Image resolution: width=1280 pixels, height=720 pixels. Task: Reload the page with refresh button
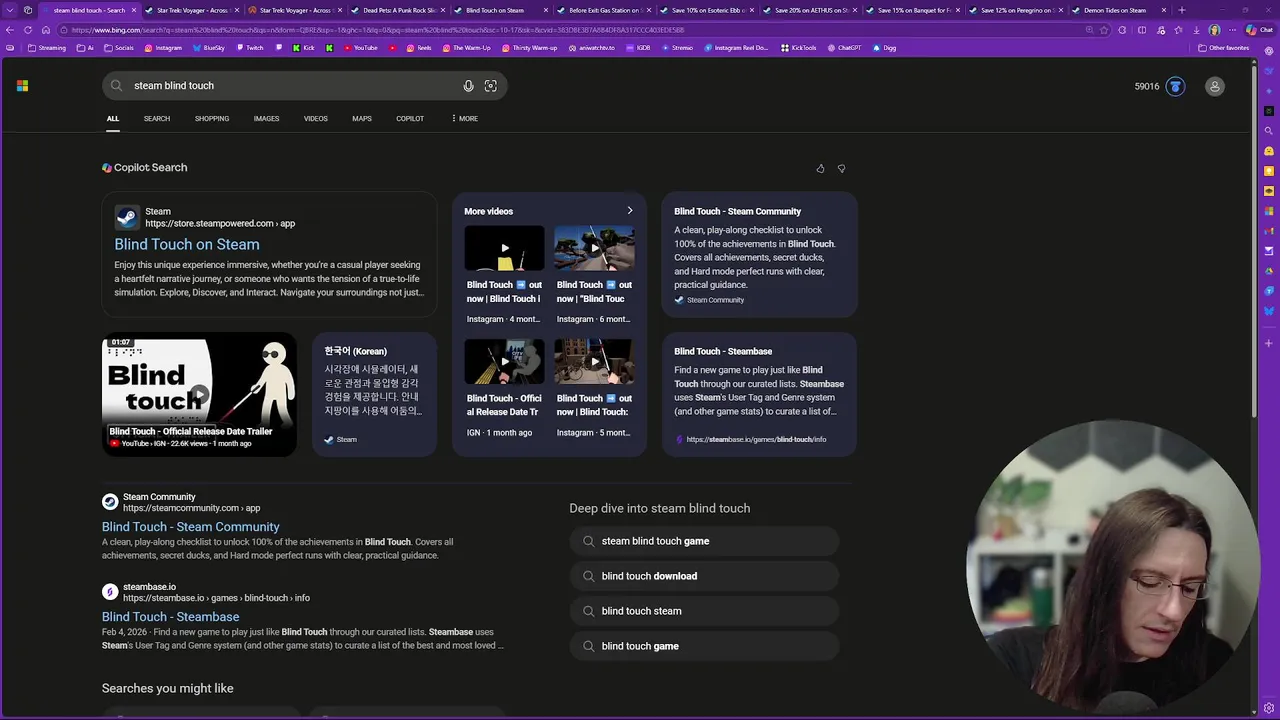coord(27,30)
